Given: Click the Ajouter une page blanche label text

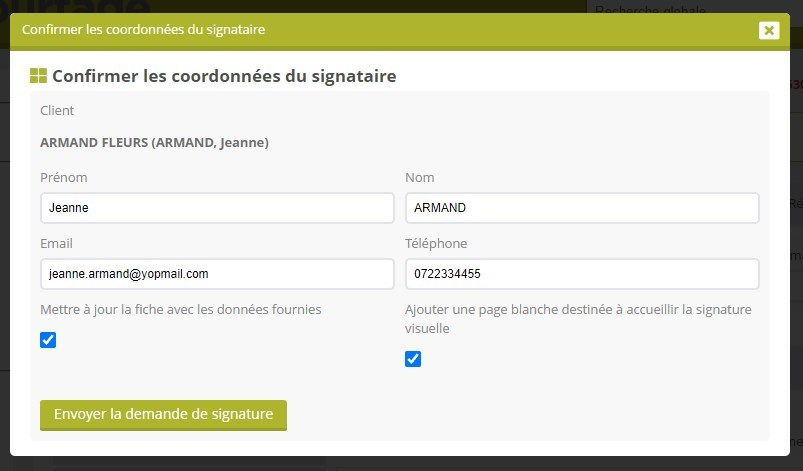Looking at the screenshot, I should tap(578, 310).
